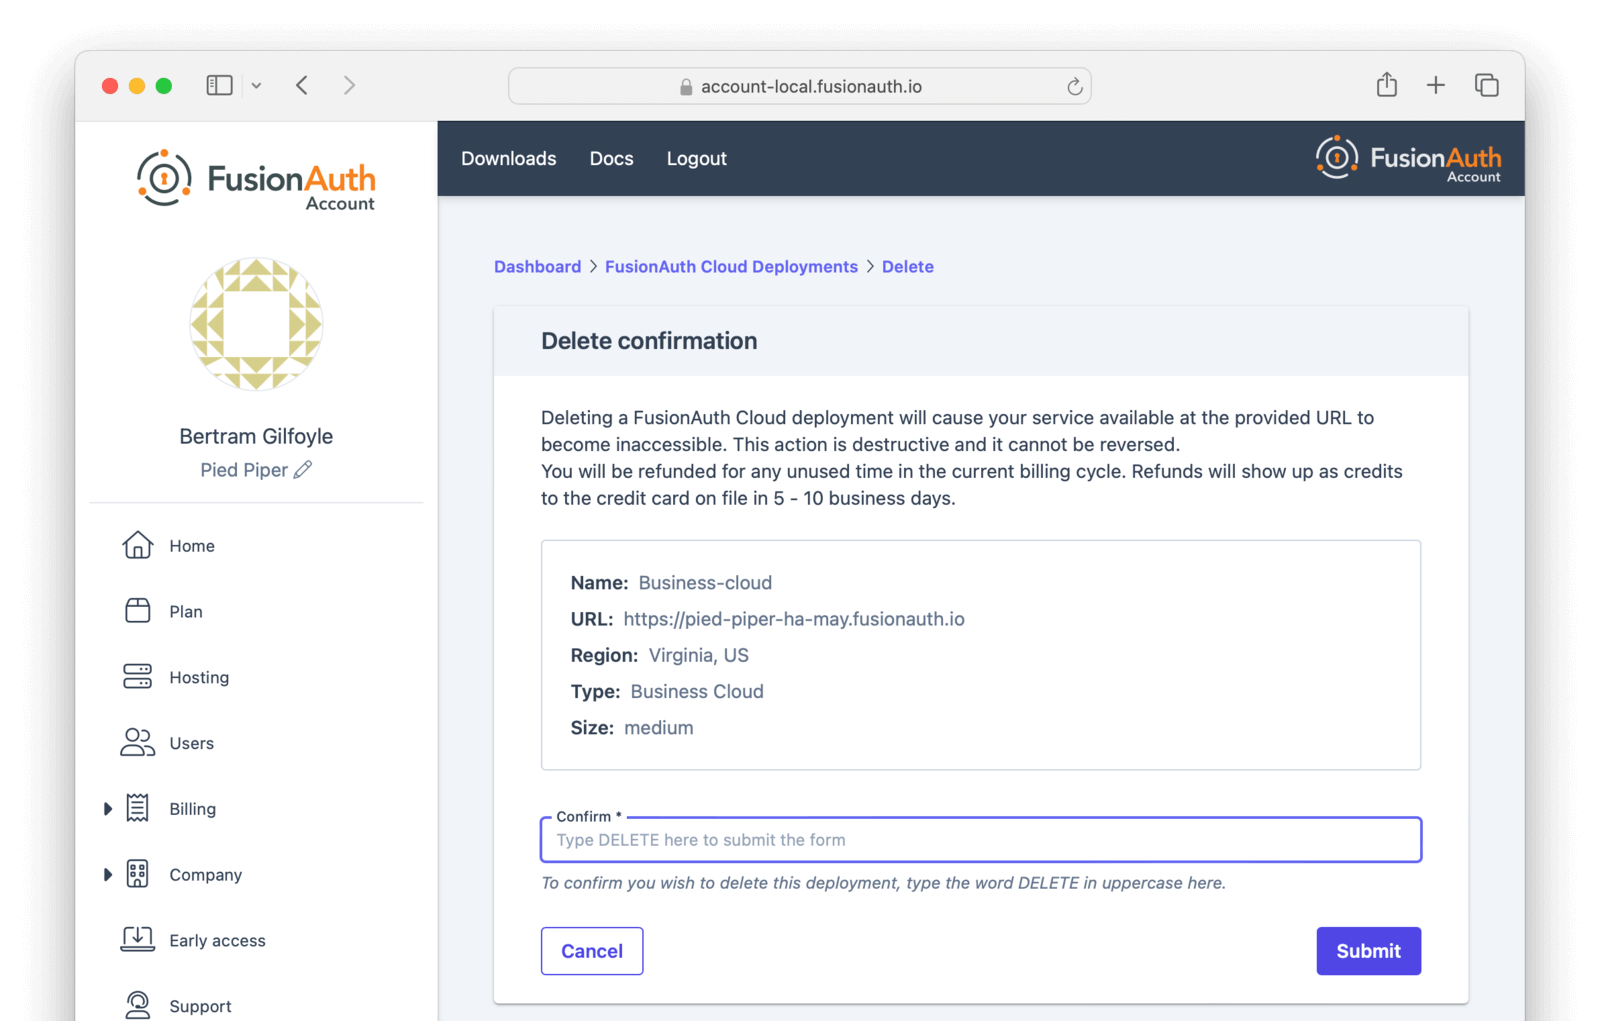Reload the page using refresh icon
The height and width of the screenshot is (1021, 1600).
(1074, 87)
